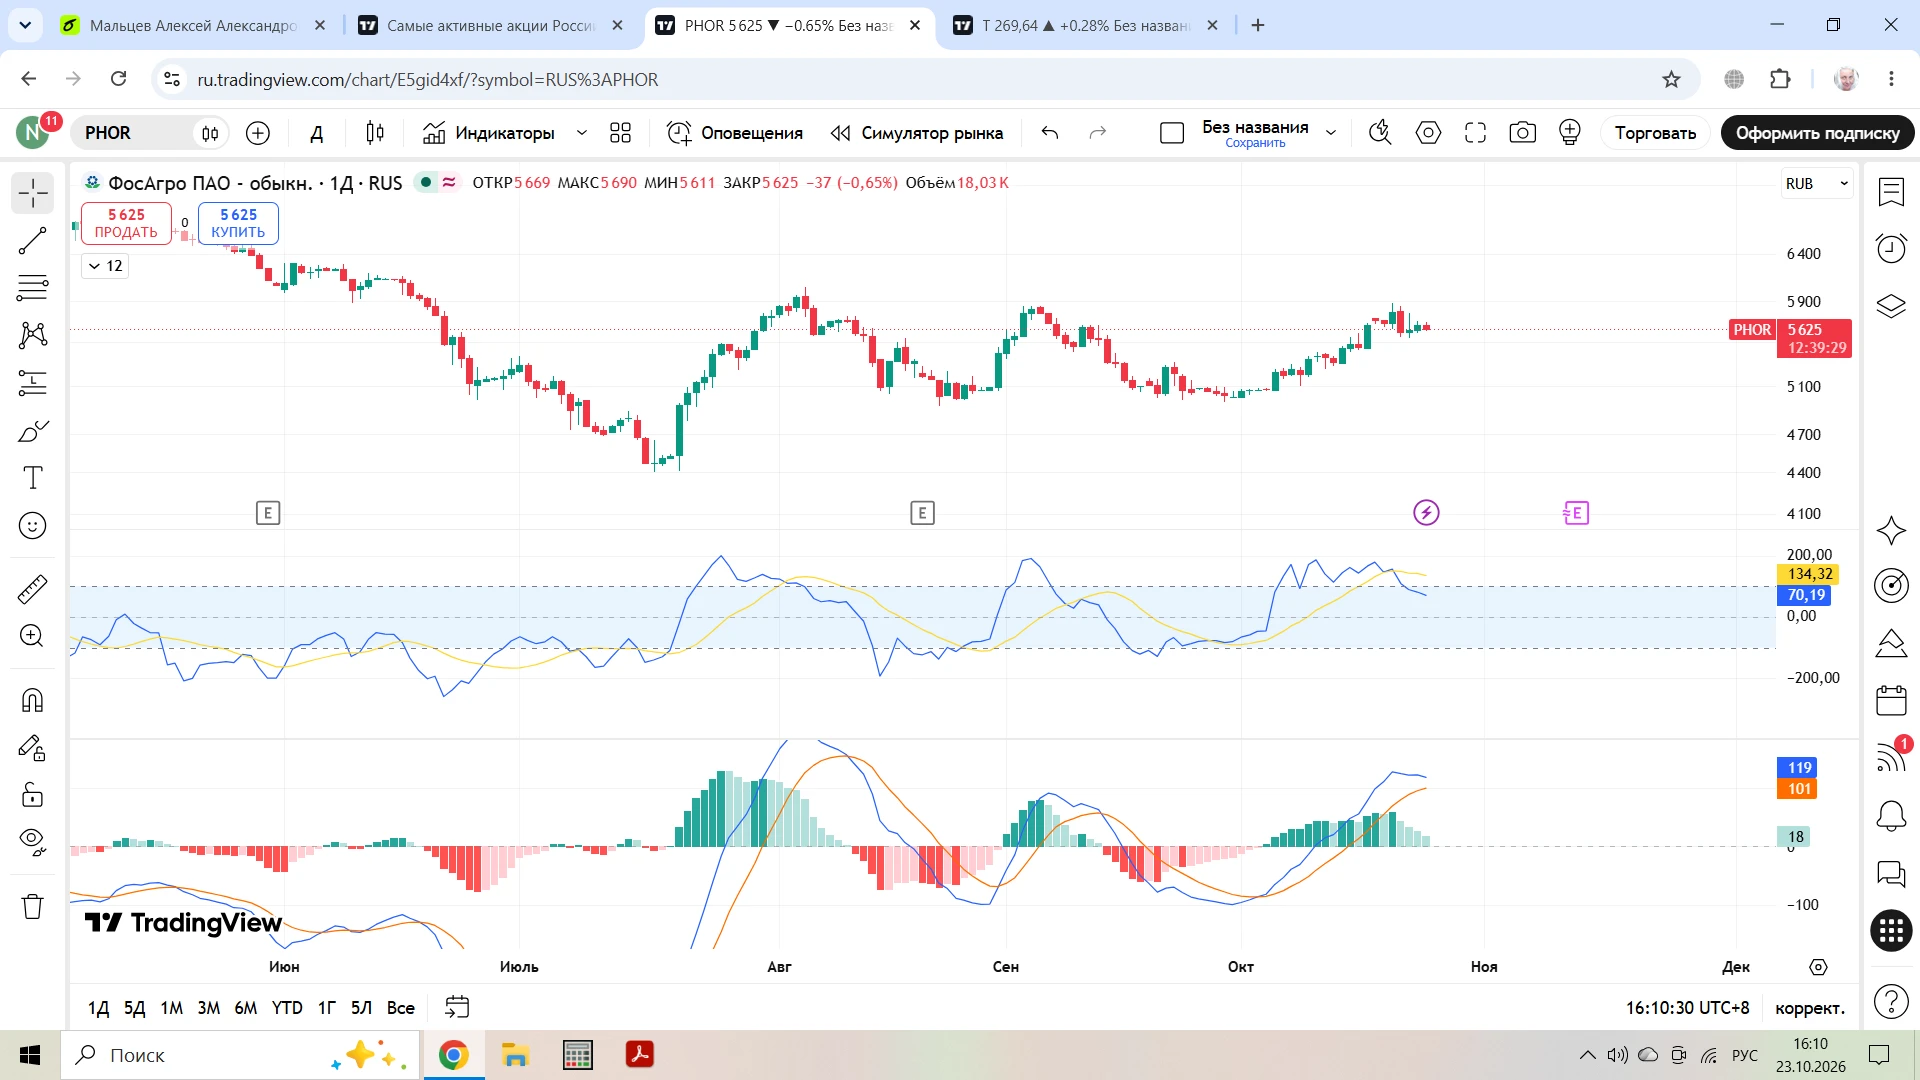Remove drawings with the trash icon

[33, 906]
